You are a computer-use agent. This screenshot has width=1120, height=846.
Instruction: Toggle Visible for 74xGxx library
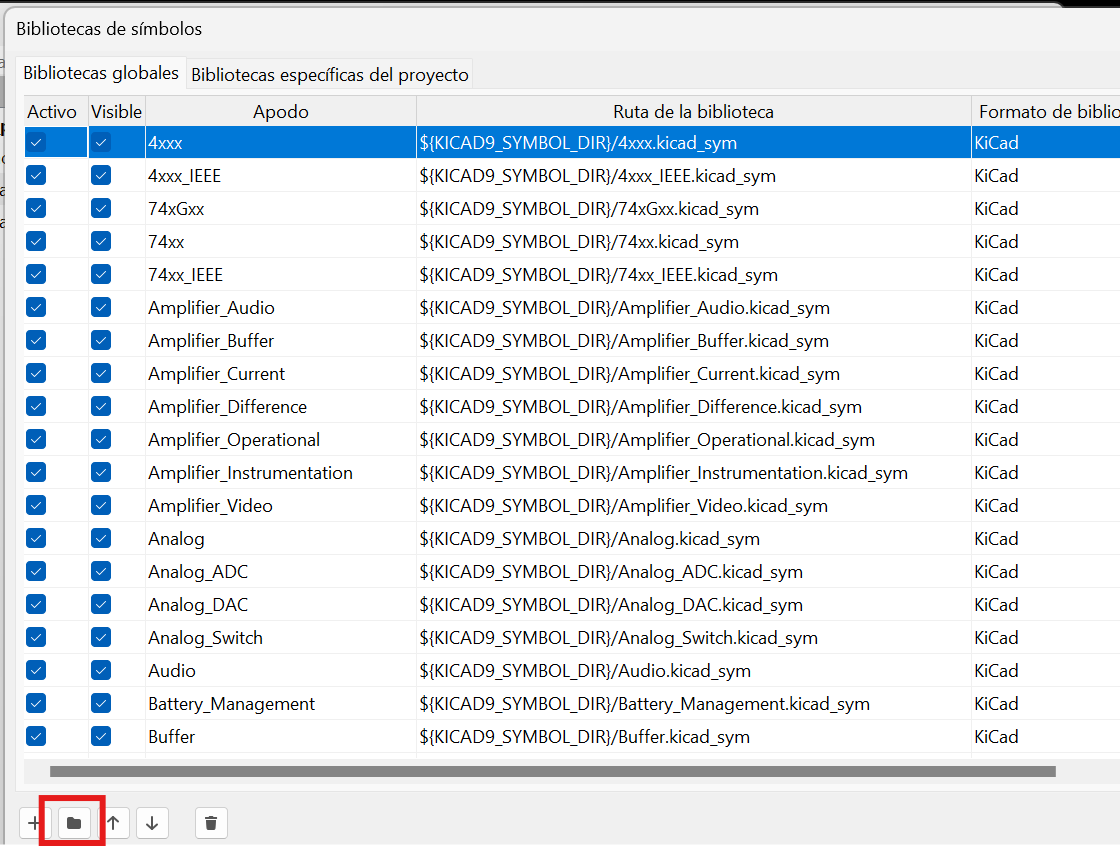tap(101, 208)
